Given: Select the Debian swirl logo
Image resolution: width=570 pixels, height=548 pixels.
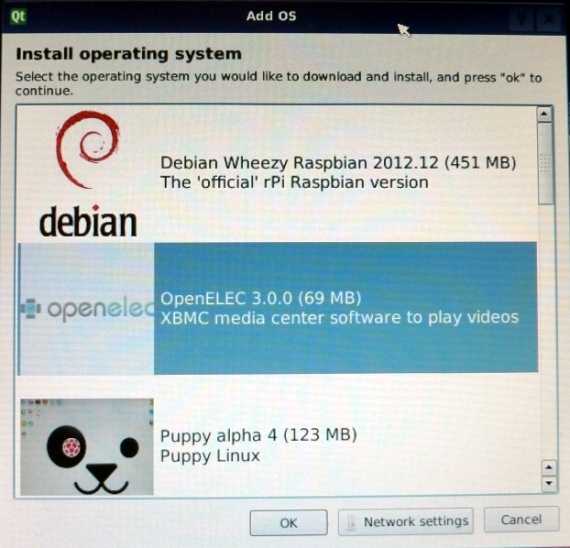Looking at the screenshot, I should pos(88,149).
